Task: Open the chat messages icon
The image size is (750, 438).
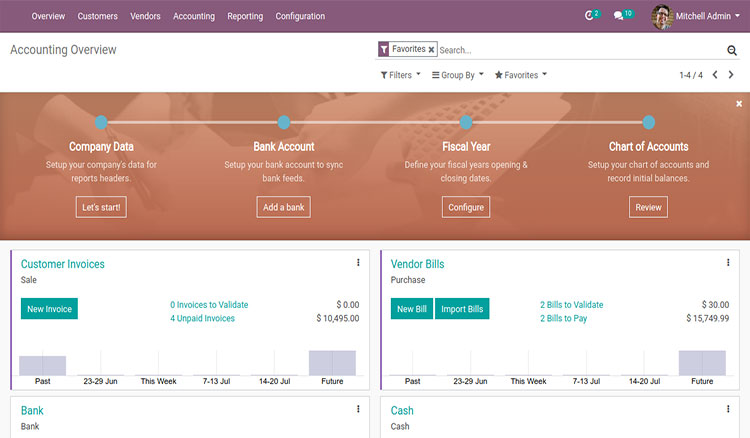Action: (621, 16)
